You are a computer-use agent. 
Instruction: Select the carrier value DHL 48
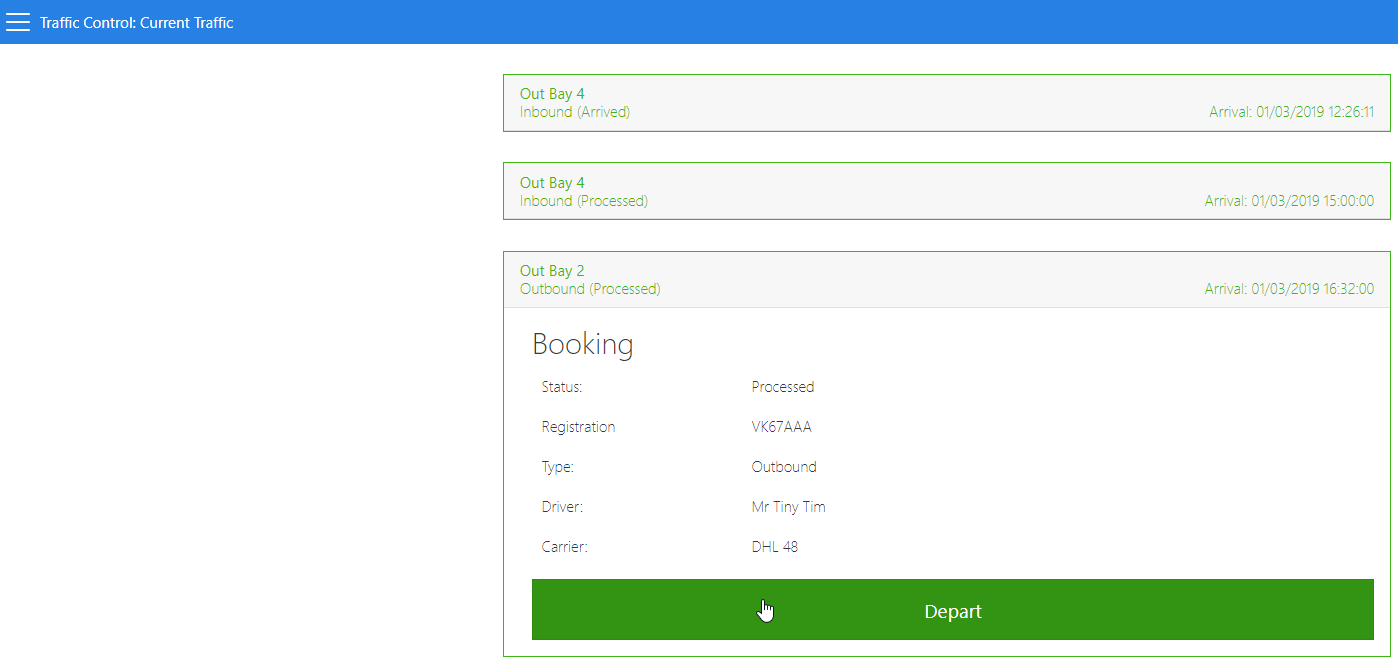click(774, 547)
